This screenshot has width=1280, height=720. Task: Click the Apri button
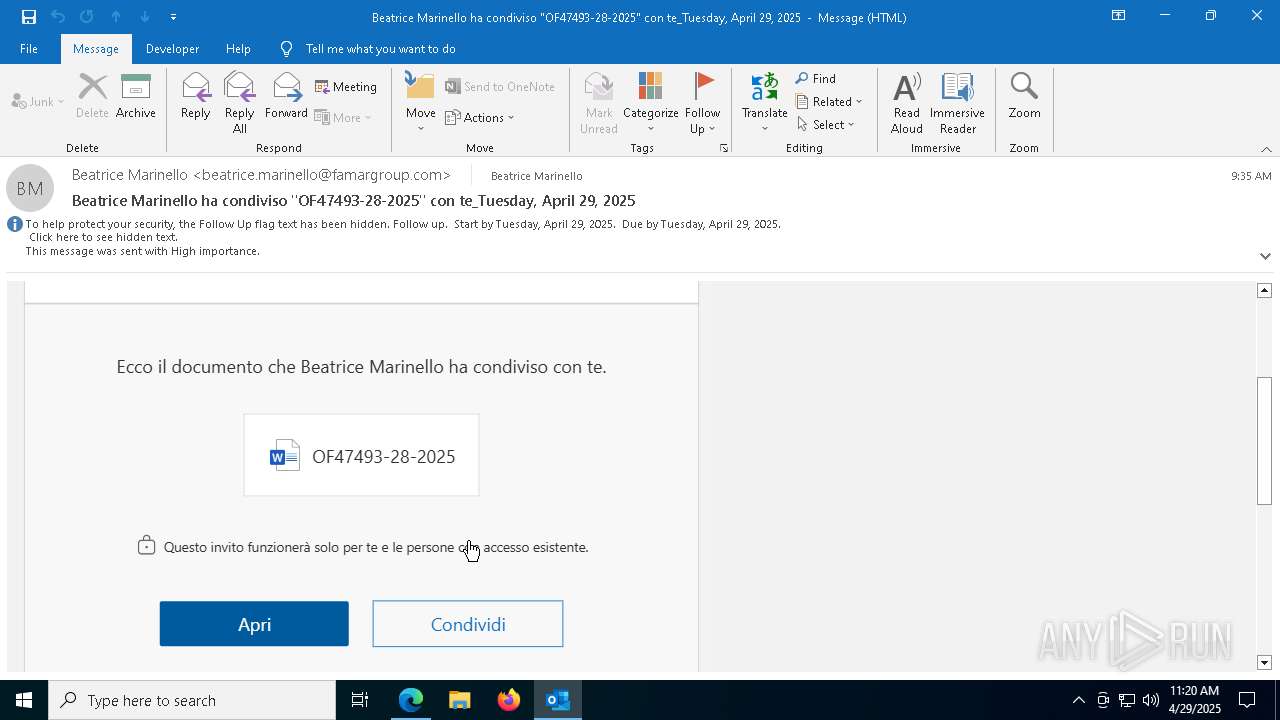254,624
